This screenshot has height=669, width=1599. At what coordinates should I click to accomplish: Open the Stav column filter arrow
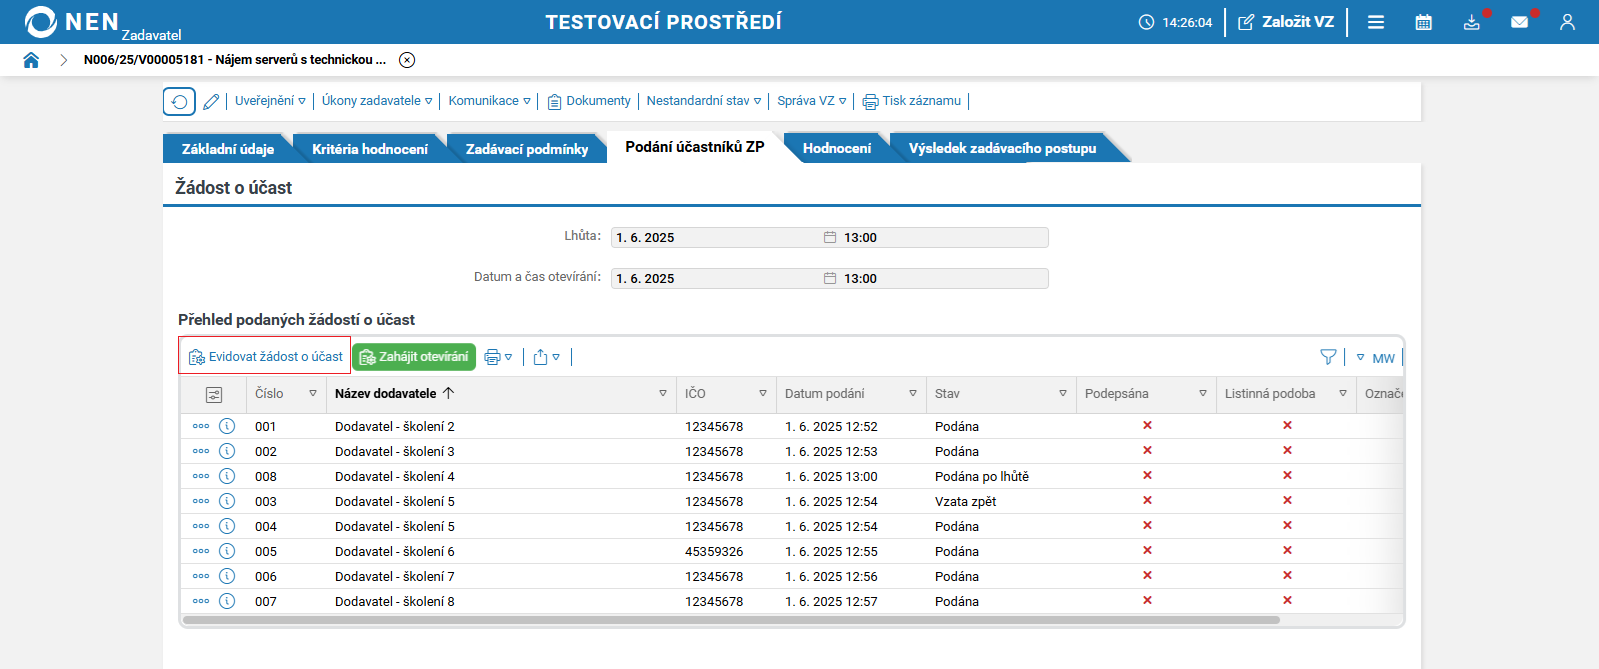click(x=1062, y=394)
